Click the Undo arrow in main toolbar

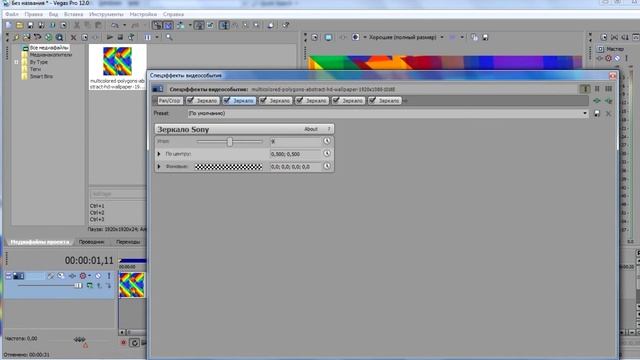(115, 25)
